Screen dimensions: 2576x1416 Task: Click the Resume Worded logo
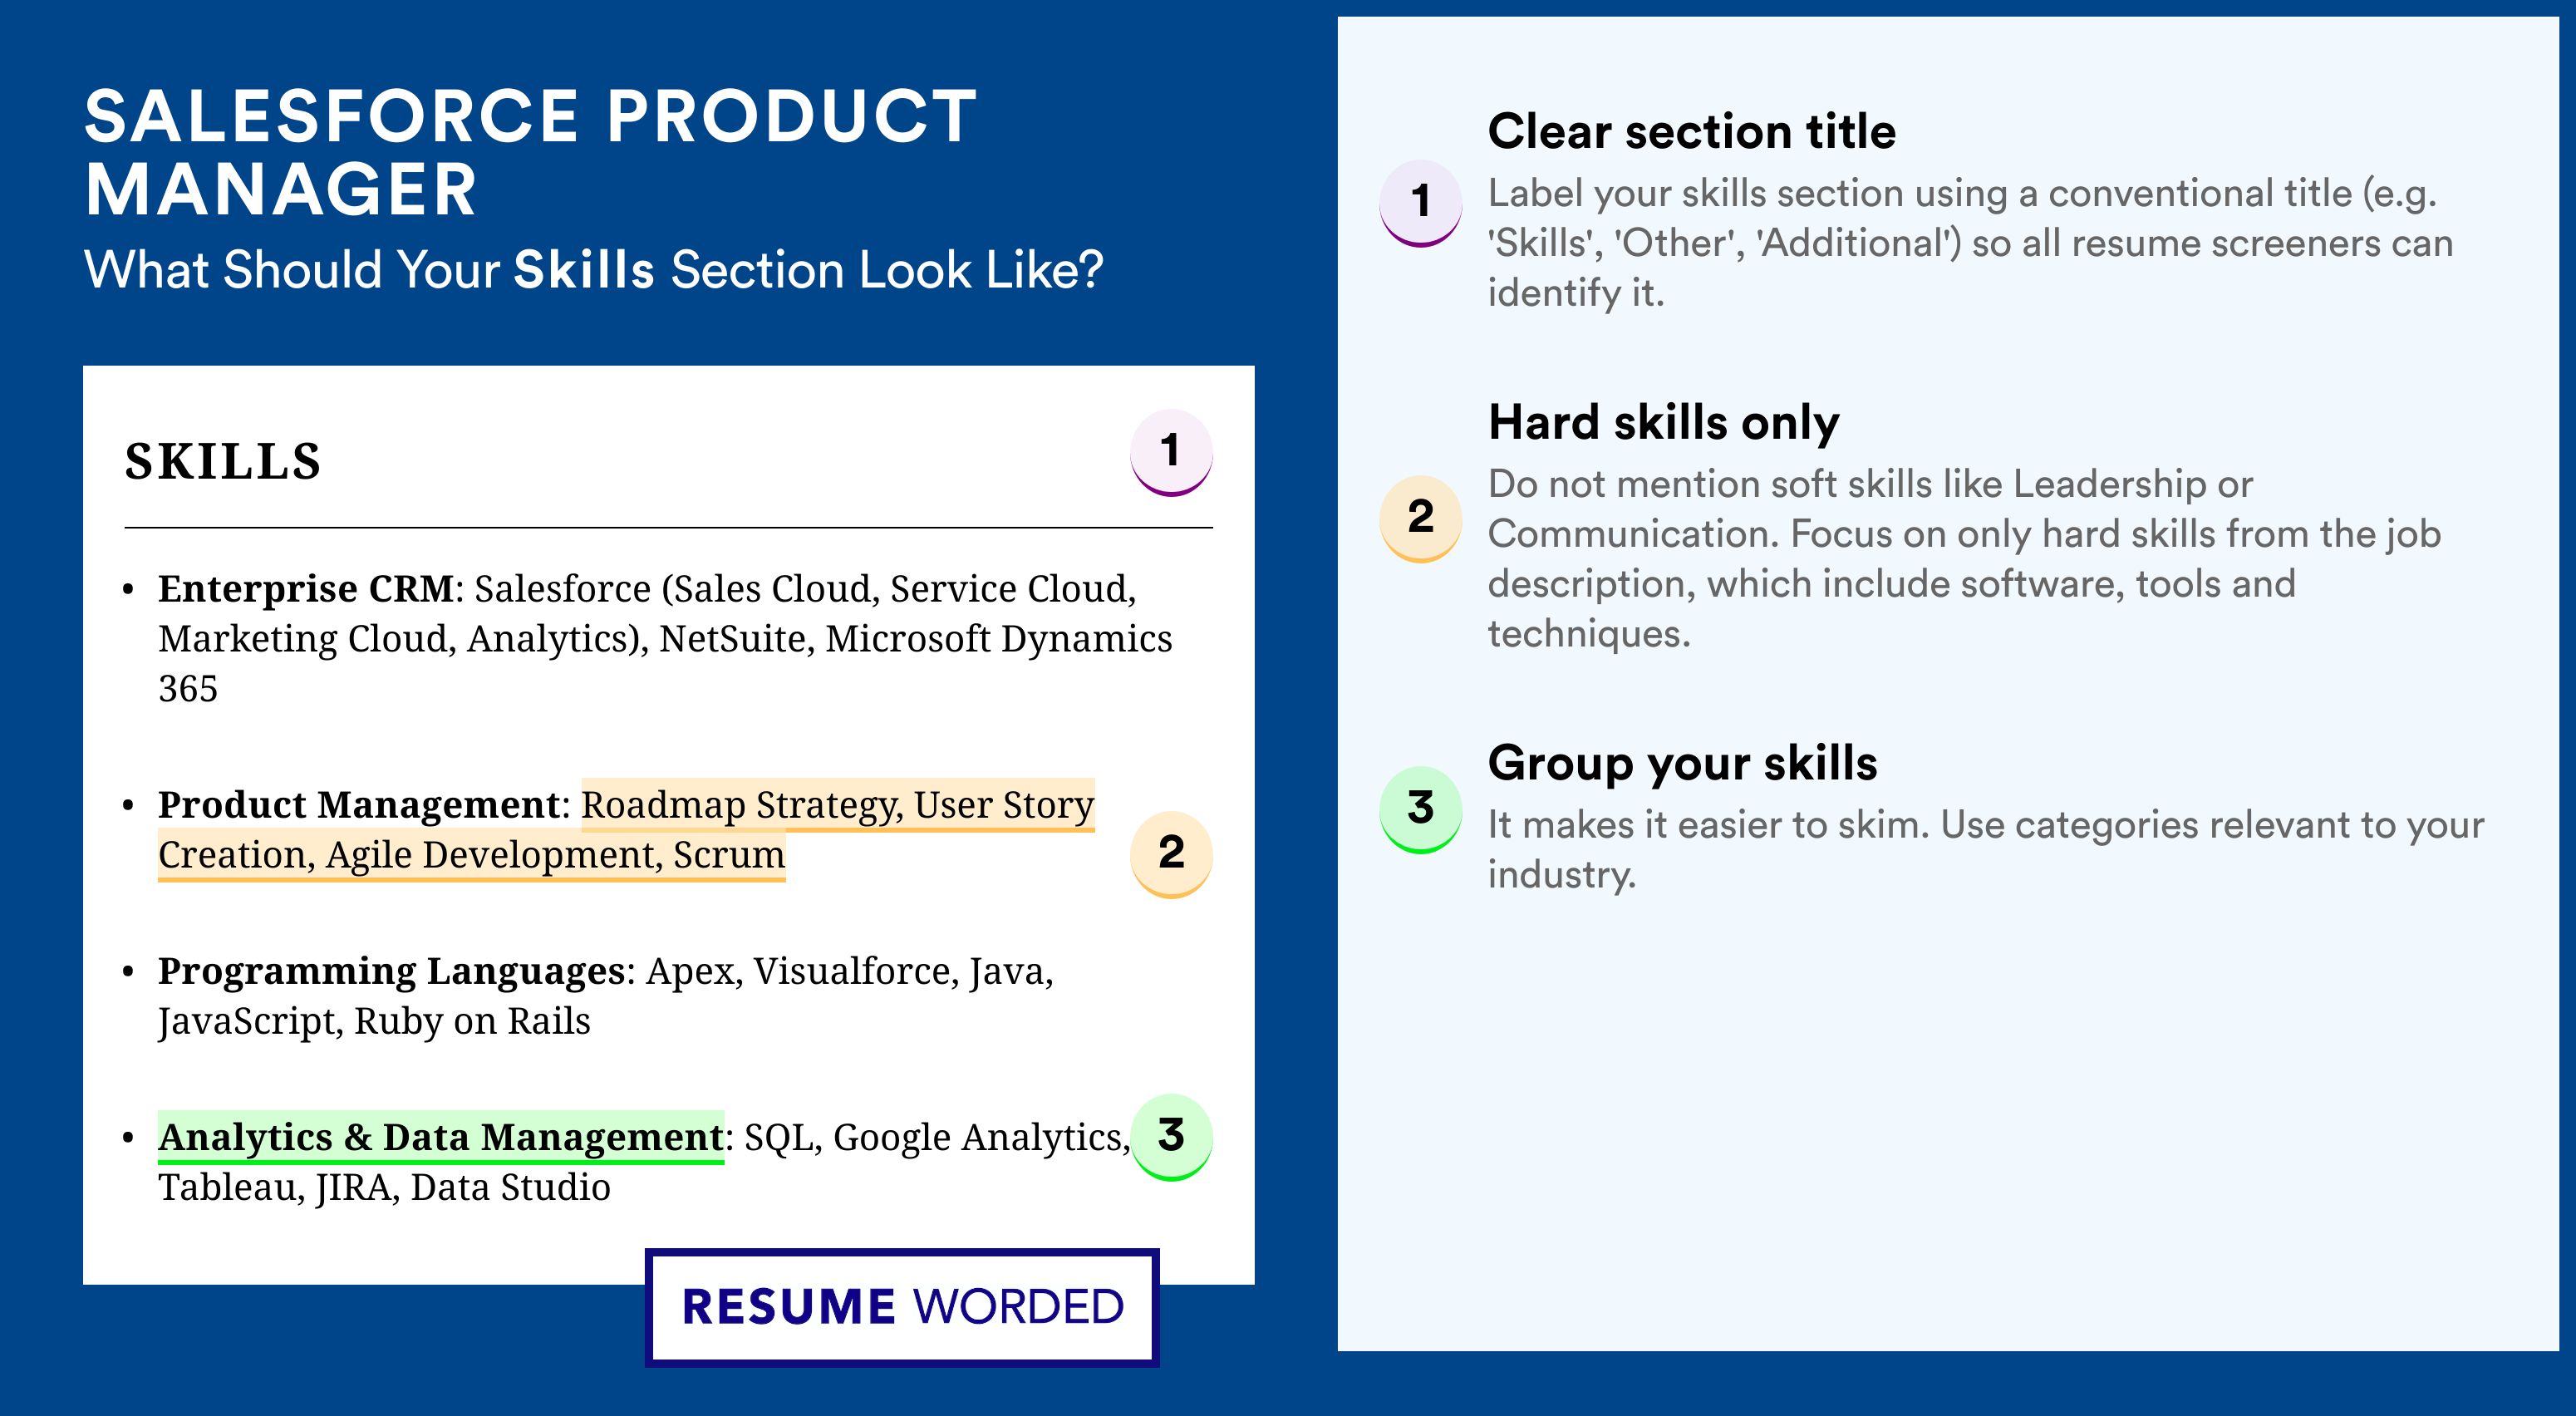coord(902,1307)
